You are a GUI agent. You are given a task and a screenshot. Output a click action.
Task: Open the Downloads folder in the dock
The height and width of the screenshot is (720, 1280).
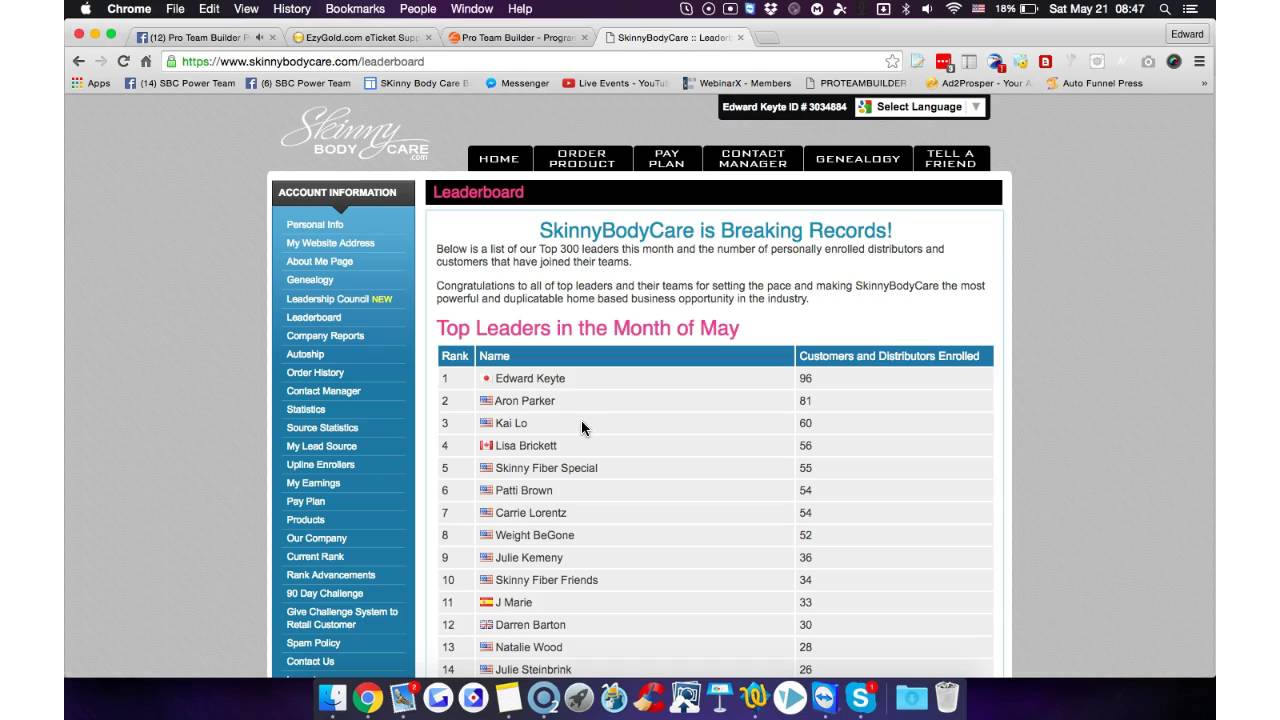click(x=910, y=697)
